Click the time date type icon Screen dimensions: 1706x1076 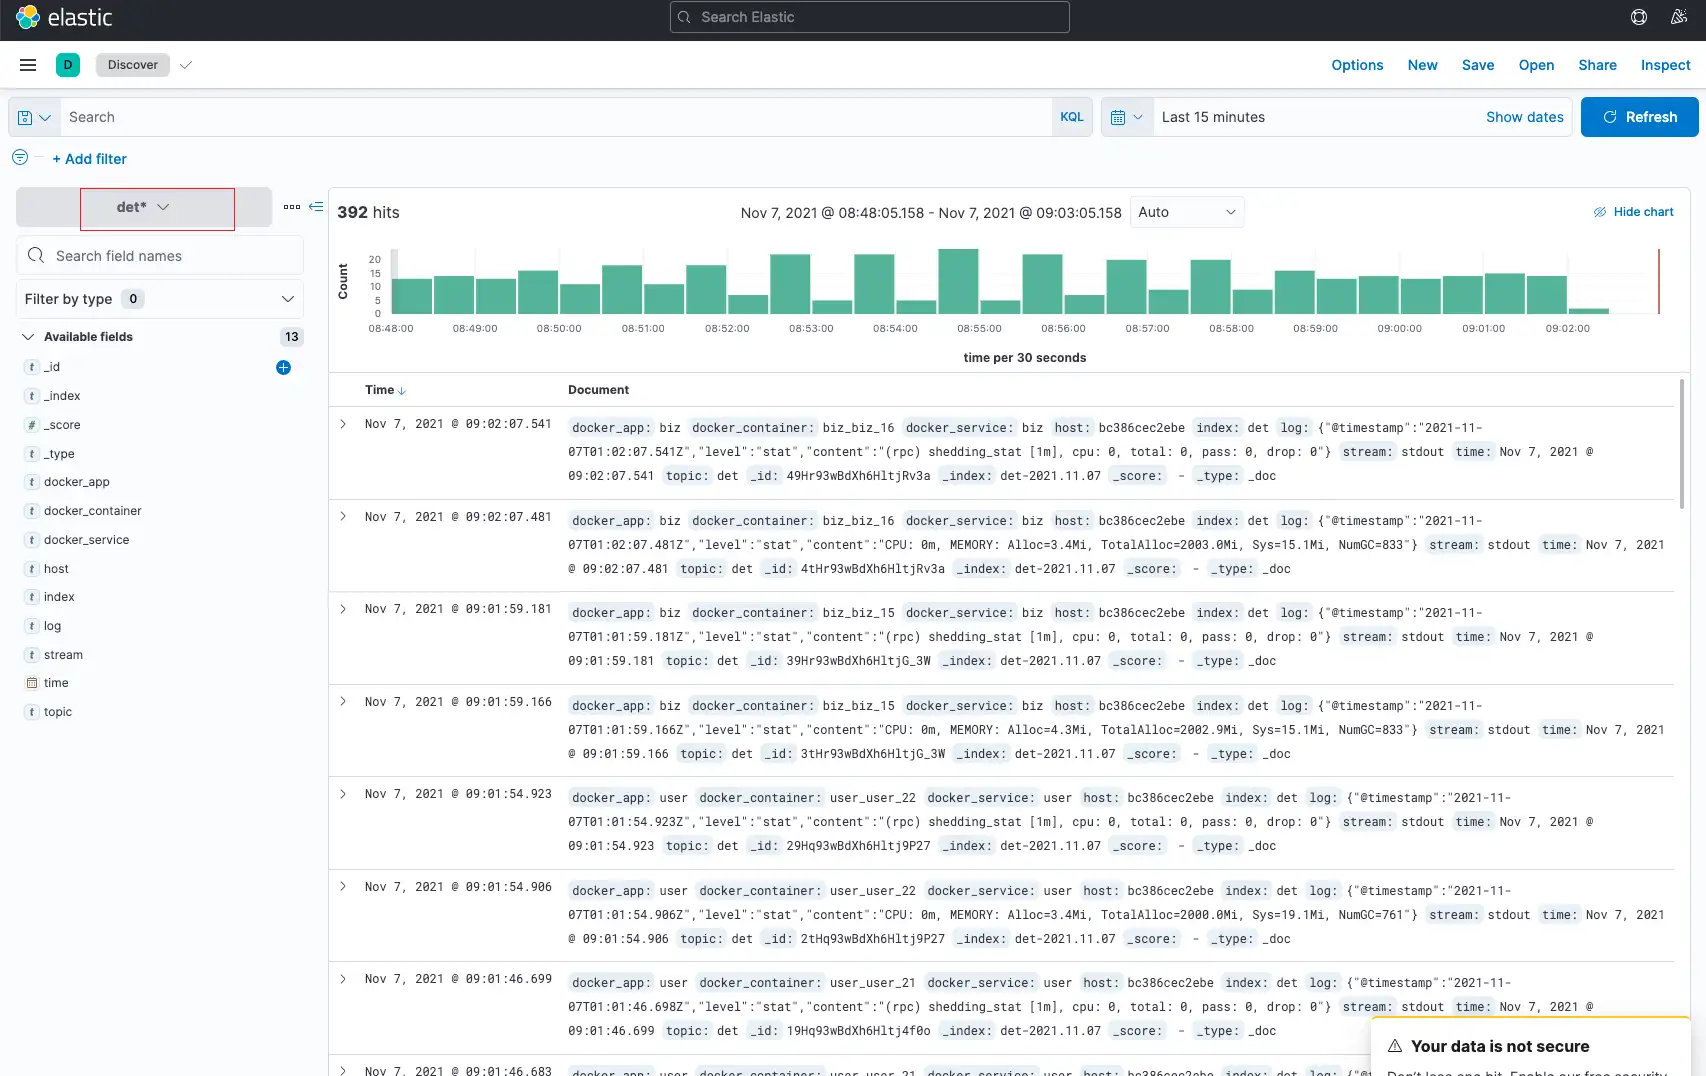point(32,683)
